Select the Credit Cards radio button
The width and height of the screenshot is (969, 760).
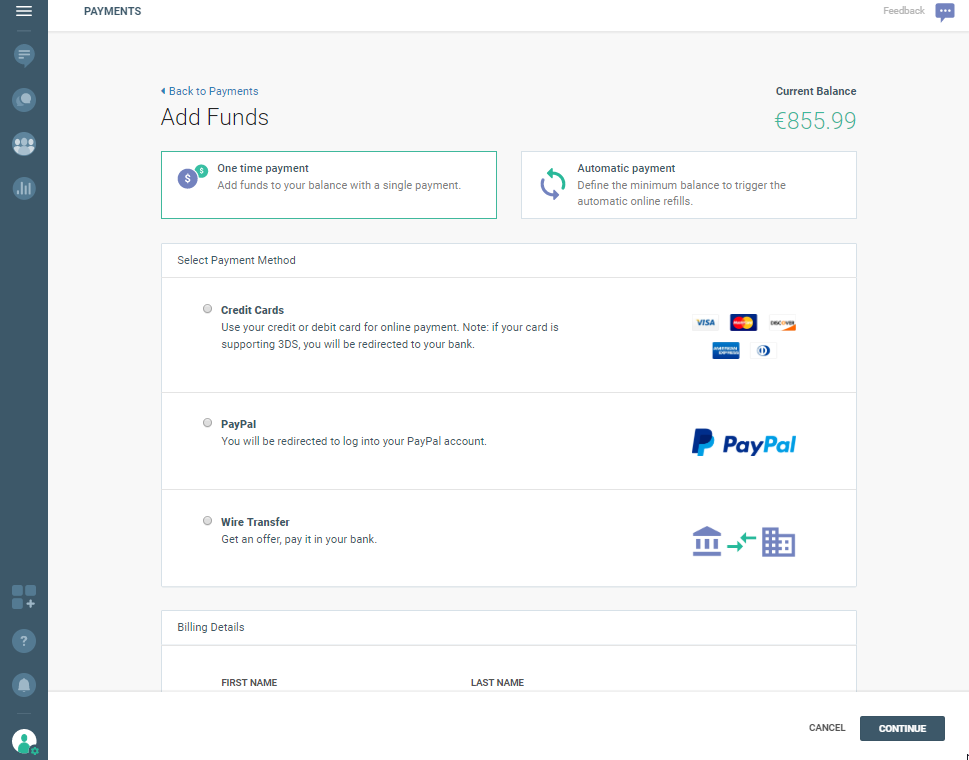[x=207, y=309]
